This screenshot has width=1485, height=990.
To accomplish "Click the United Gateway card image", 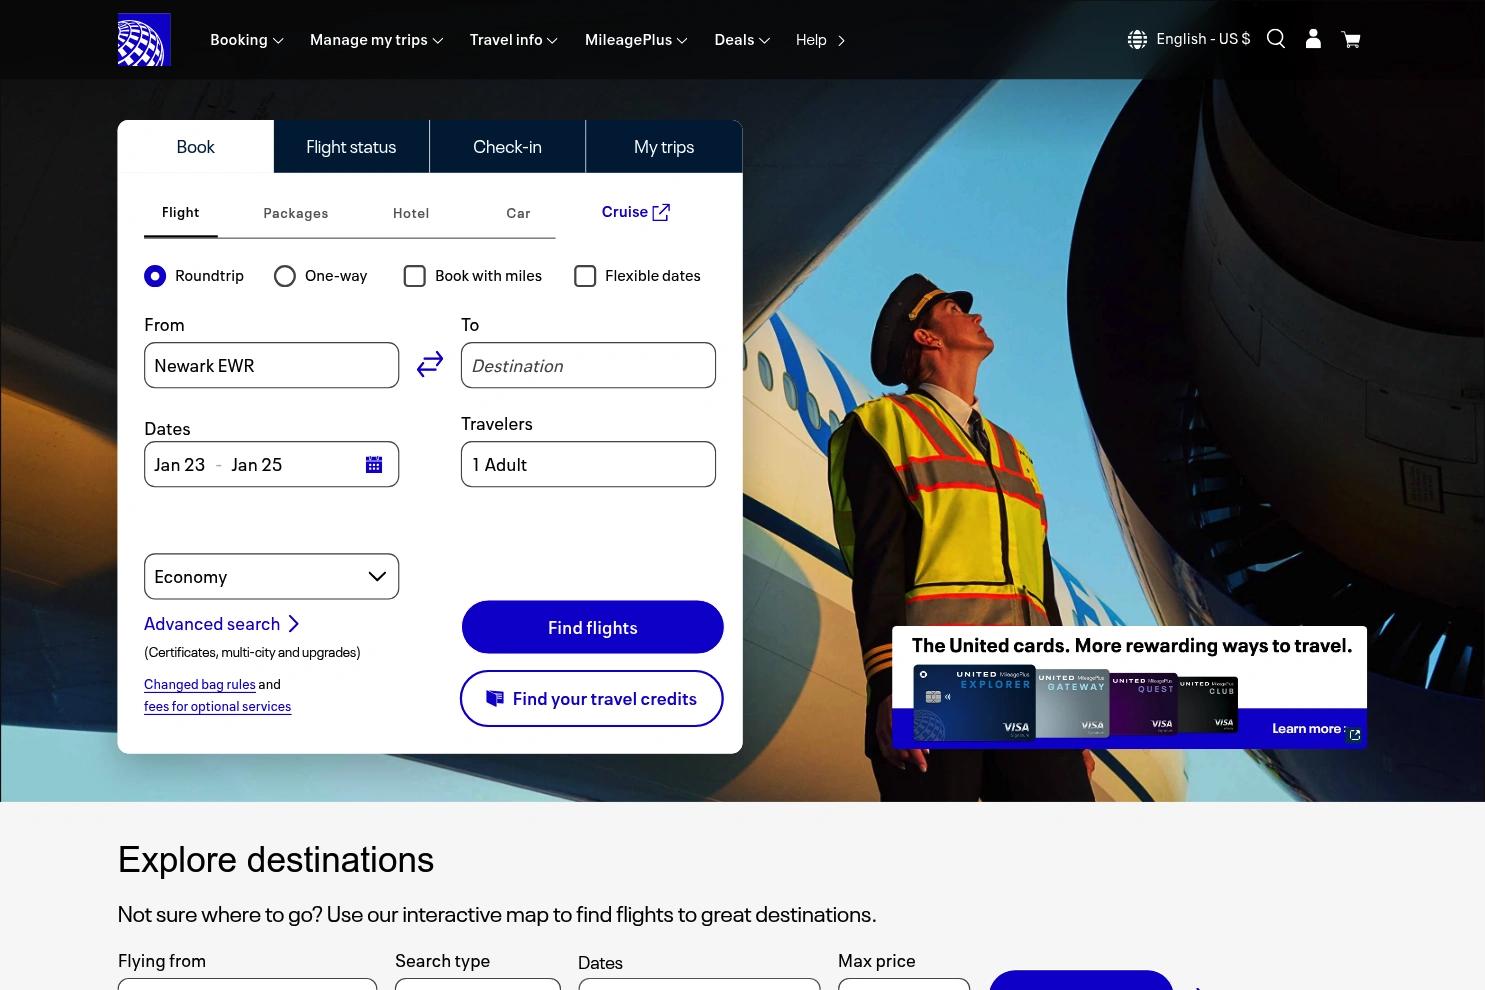I will click(x=1073, y=703).
